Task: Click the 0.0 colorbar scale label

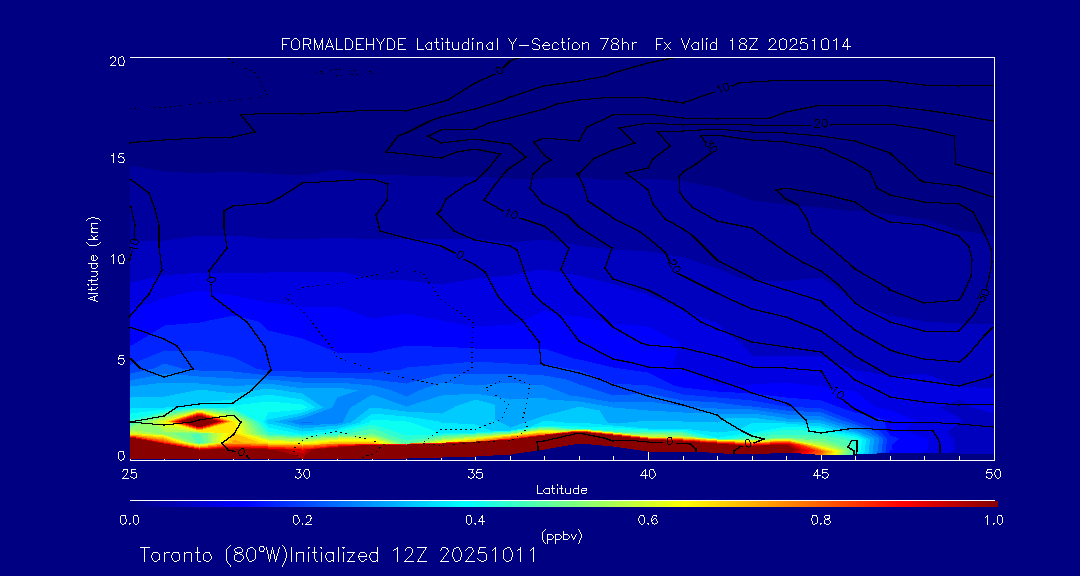Action: pos(129,521)
